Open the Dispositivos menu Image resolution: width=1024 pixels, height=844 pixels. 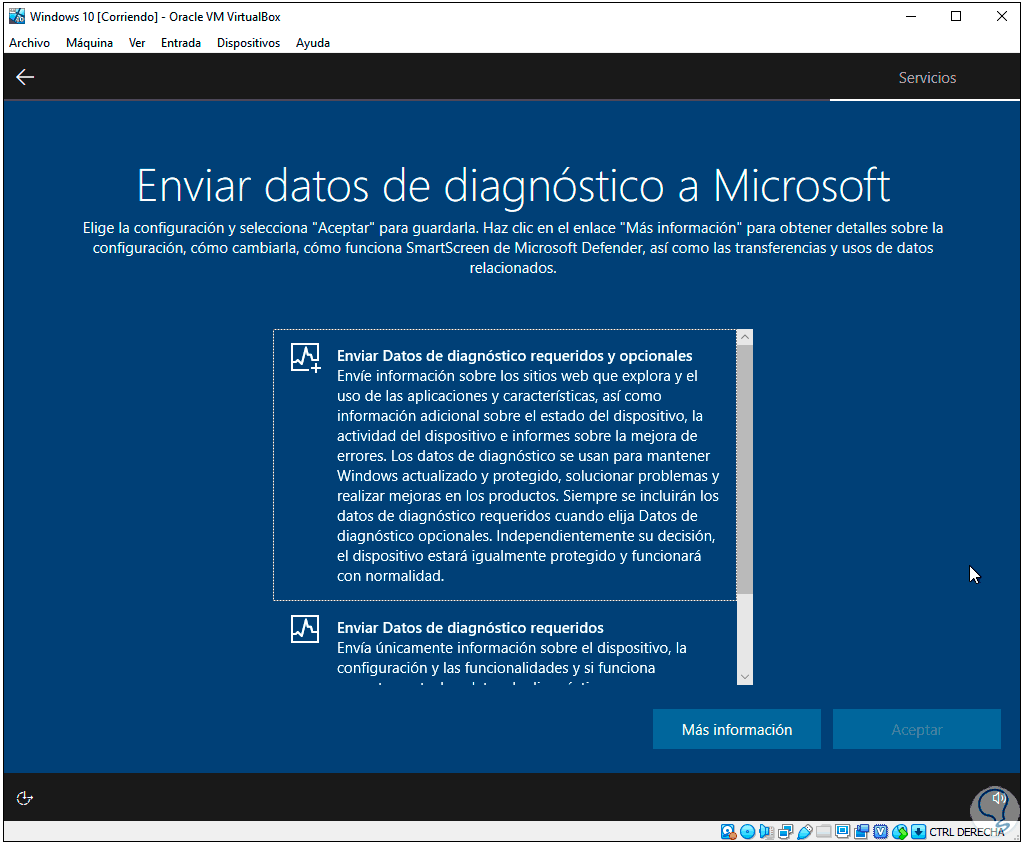(x=248, y=42)
